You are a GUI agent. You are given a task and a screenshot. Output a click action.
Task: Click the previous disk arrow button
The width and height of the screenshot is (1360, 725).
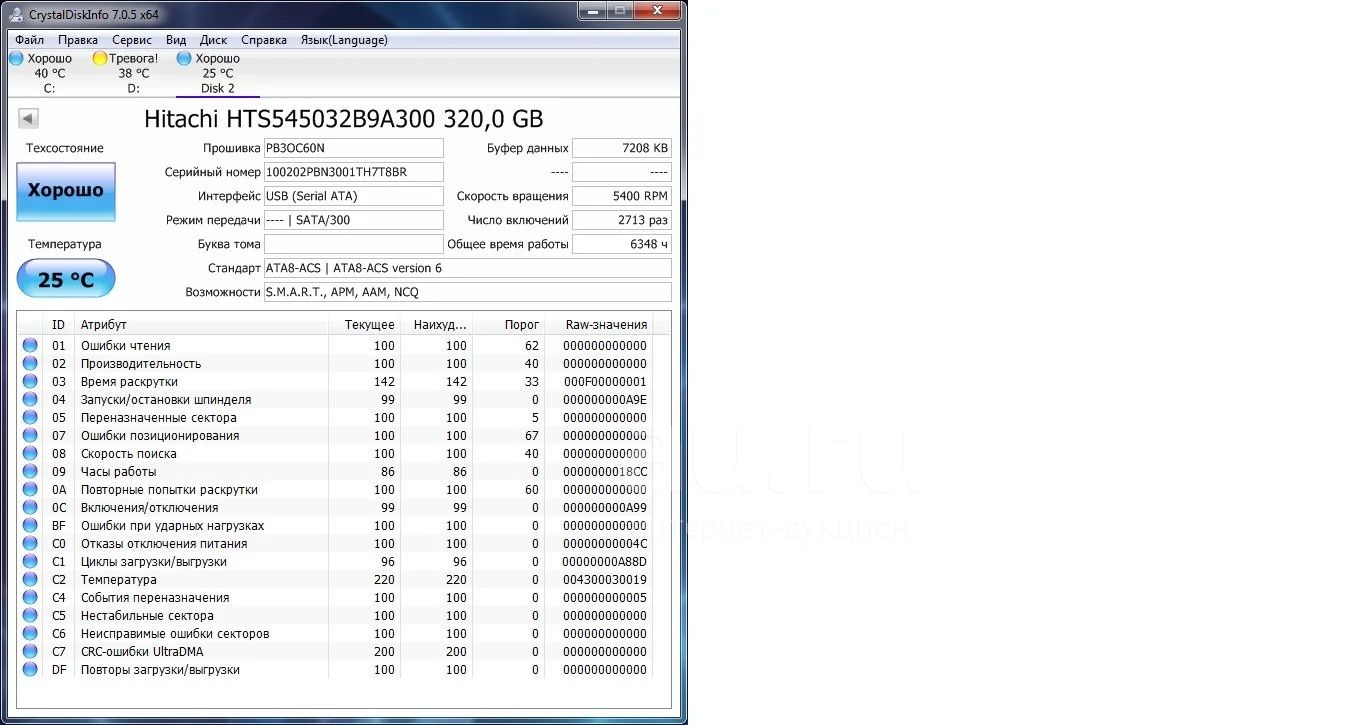point(28,119)
